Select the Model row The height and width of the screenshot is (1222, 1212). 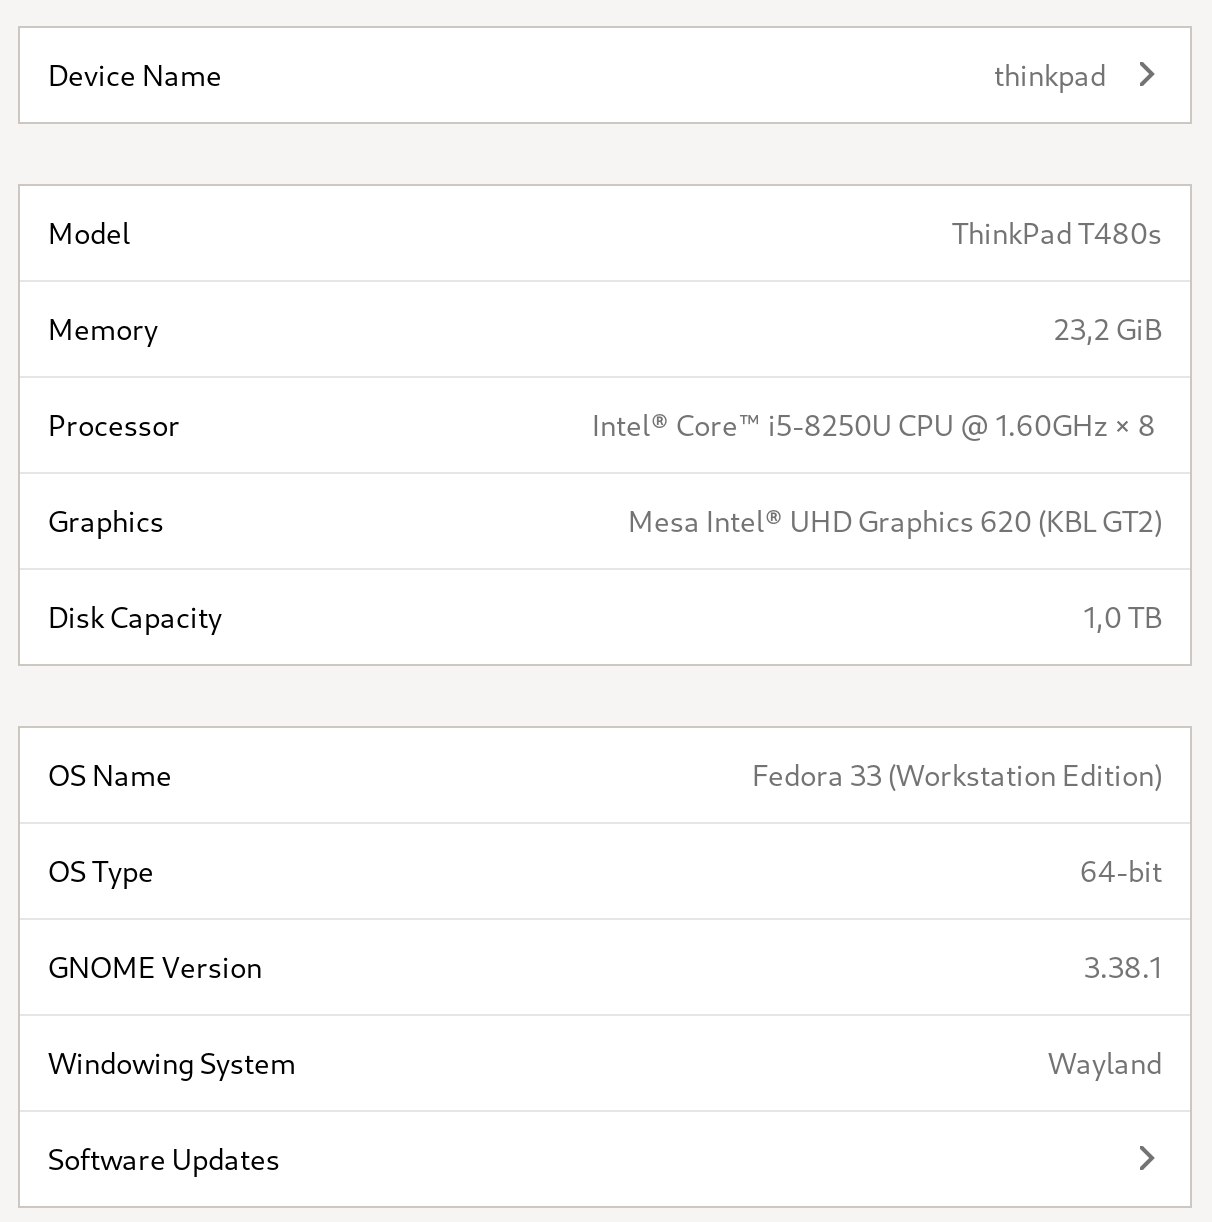[605, 233]
